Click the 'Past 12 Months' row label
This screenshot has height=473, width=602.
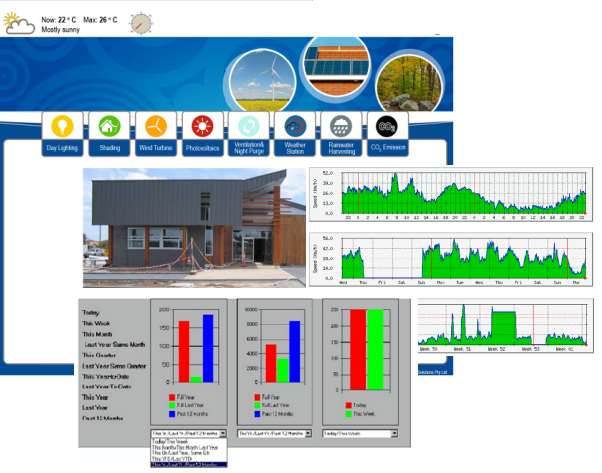coord(103,418)
